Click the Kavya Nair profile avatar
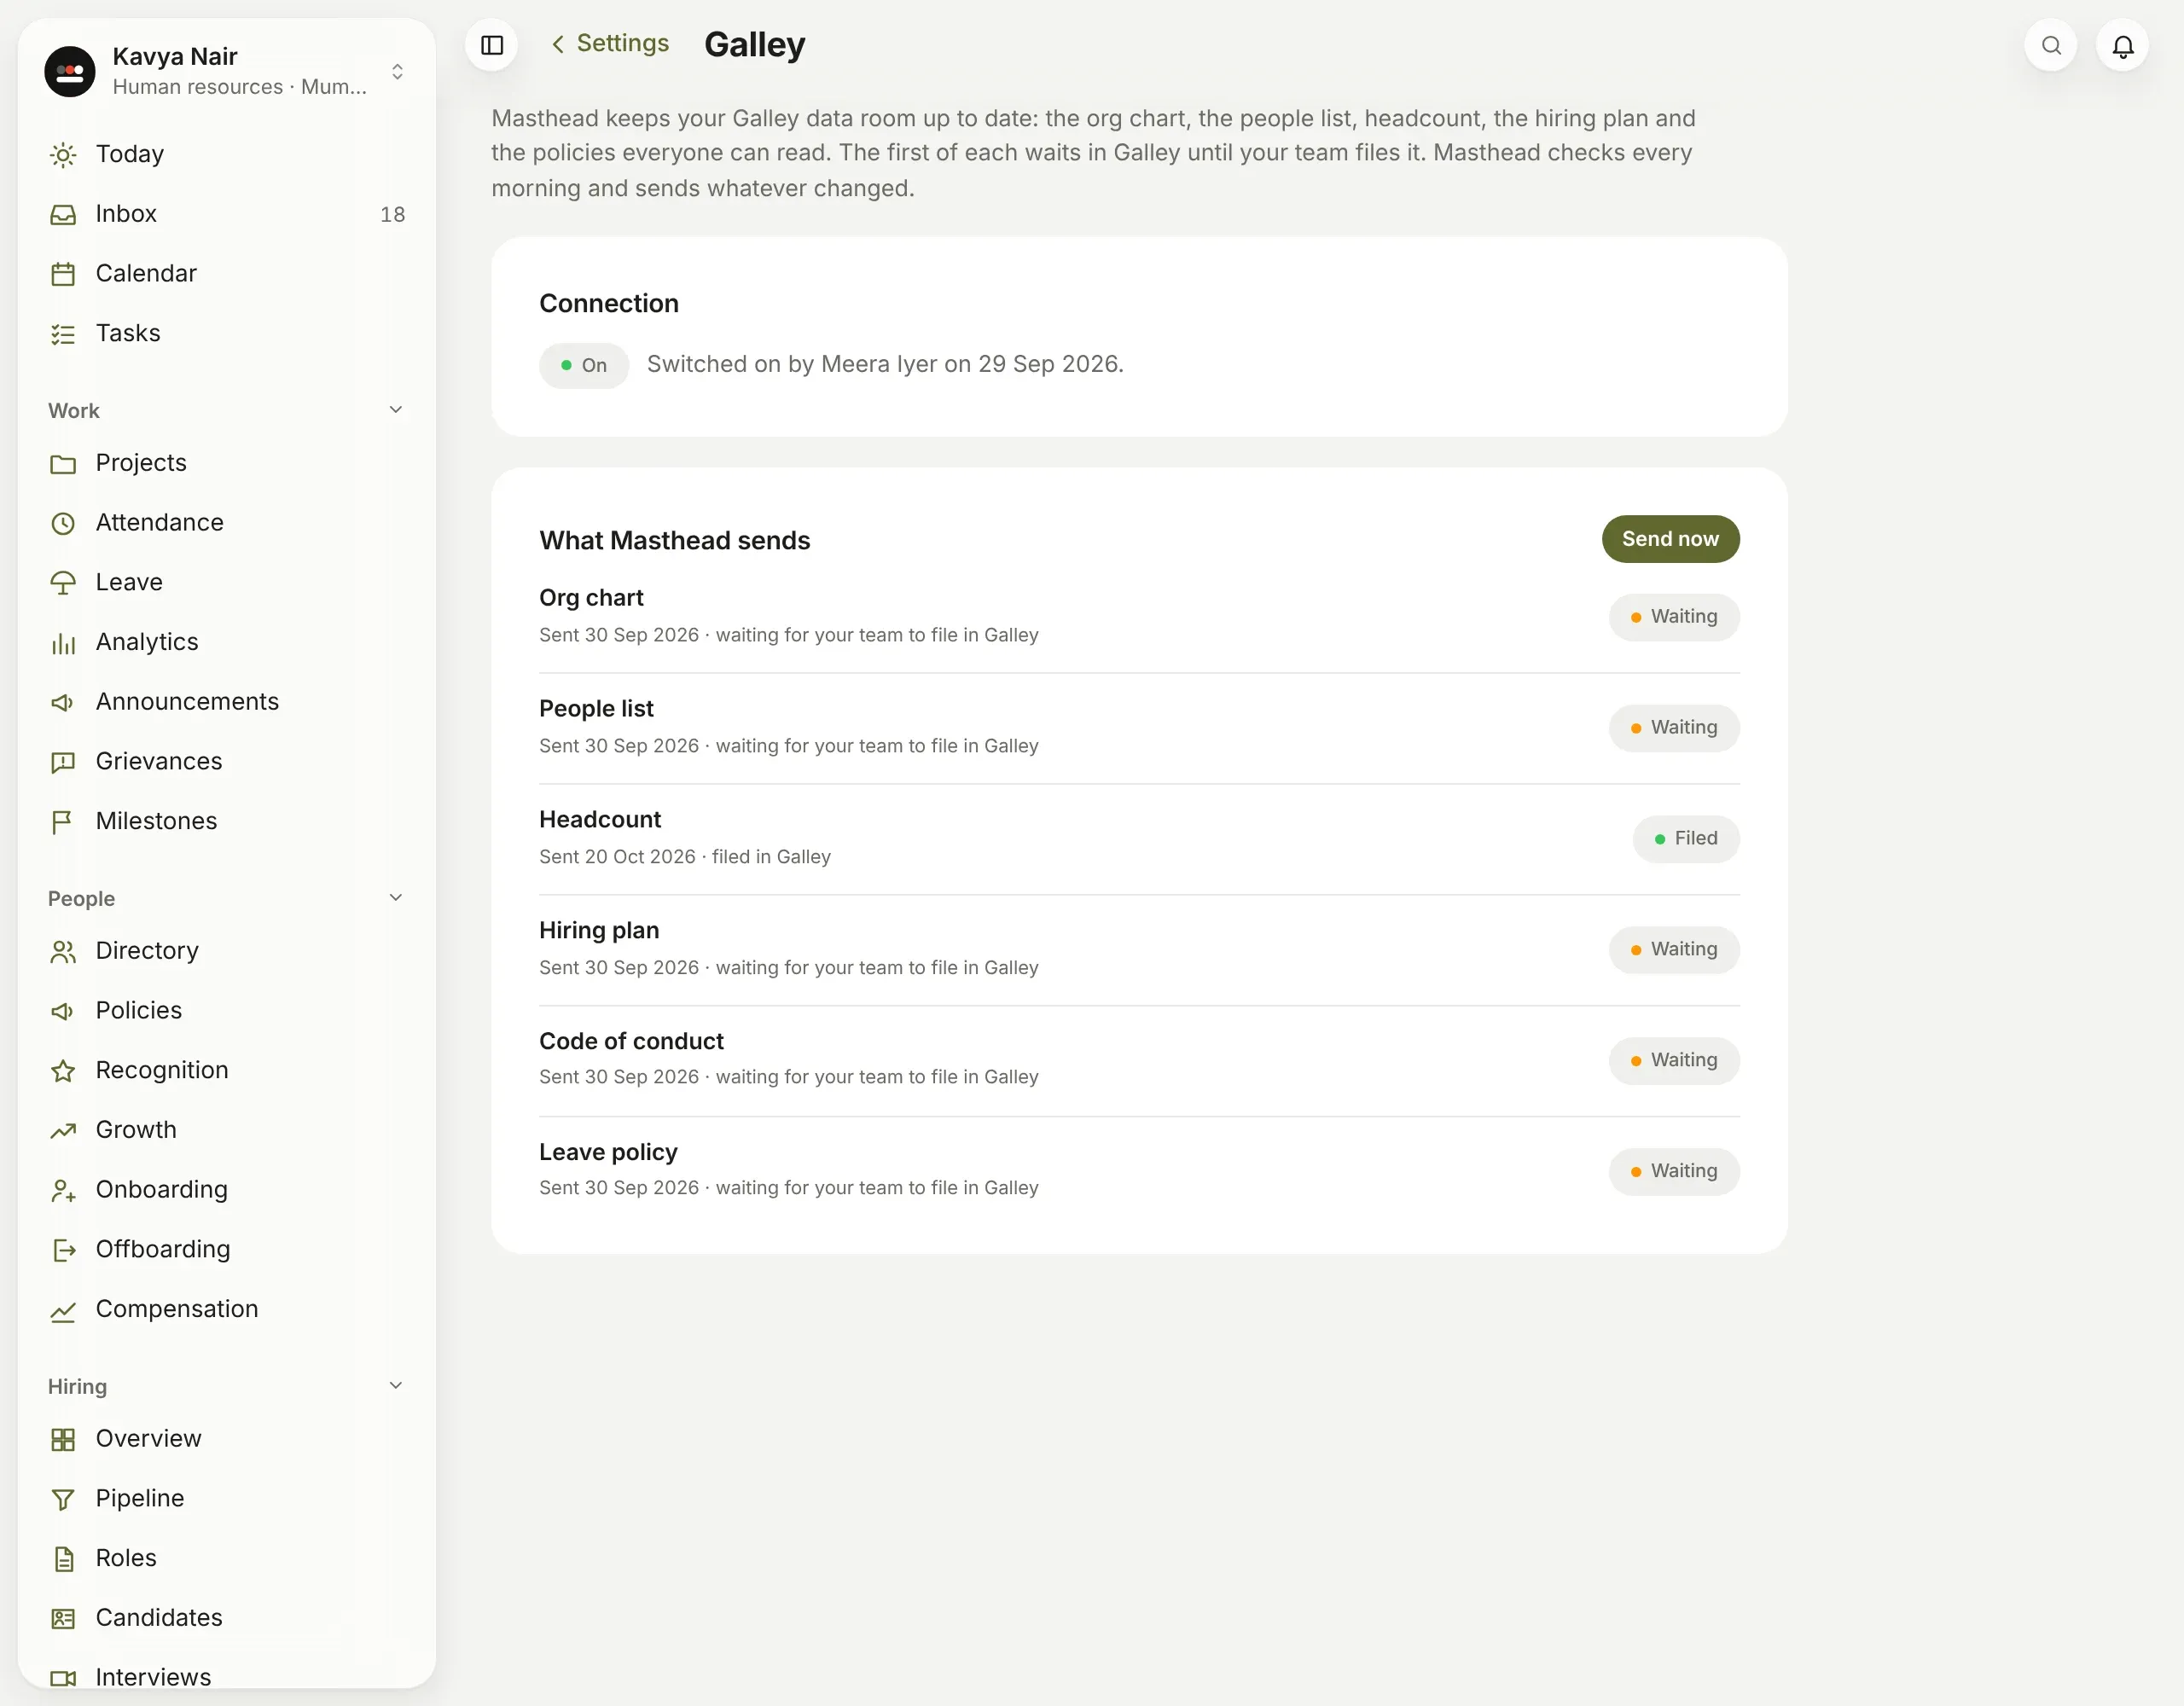Image resolution: width=2184 pixels, height=1706 pixels. tap(70, 71)
